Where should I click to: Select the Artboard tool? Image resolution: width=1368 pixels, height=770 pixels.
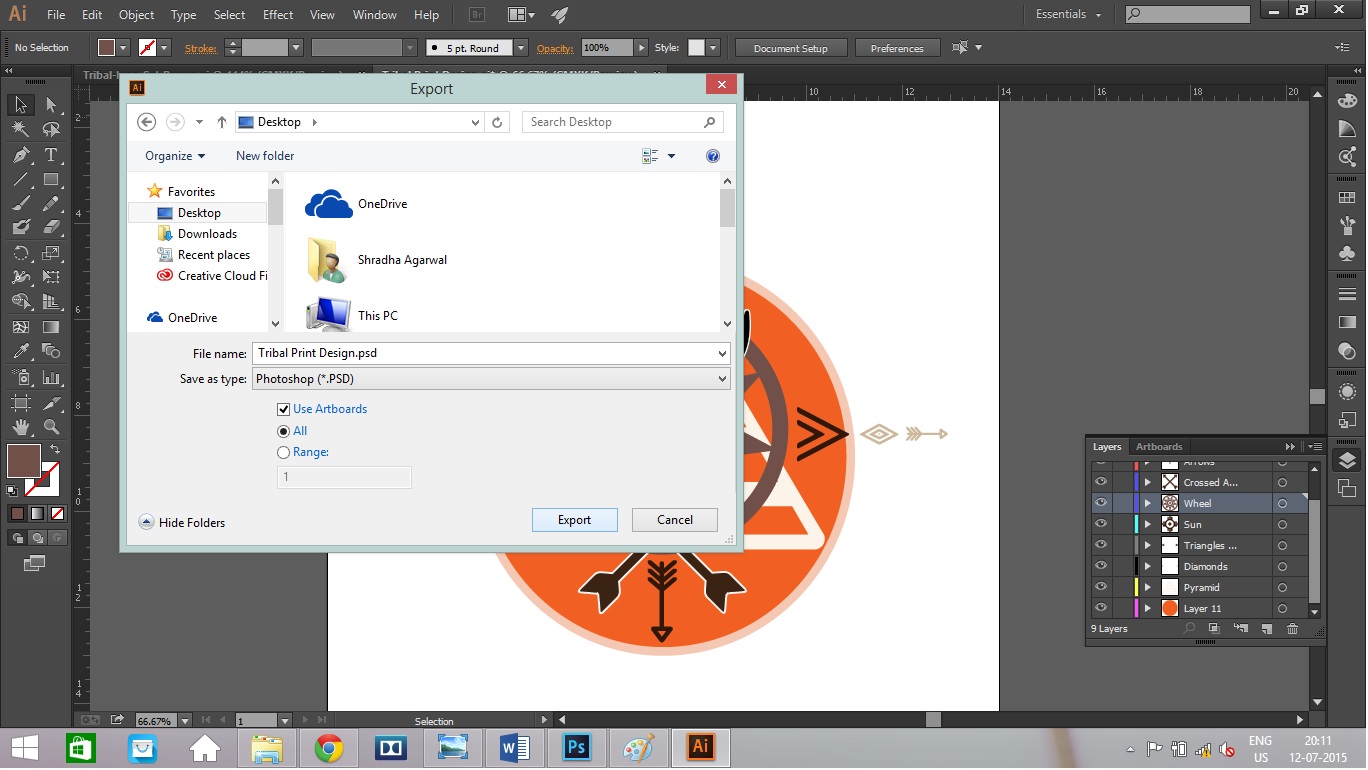point(21,402)
